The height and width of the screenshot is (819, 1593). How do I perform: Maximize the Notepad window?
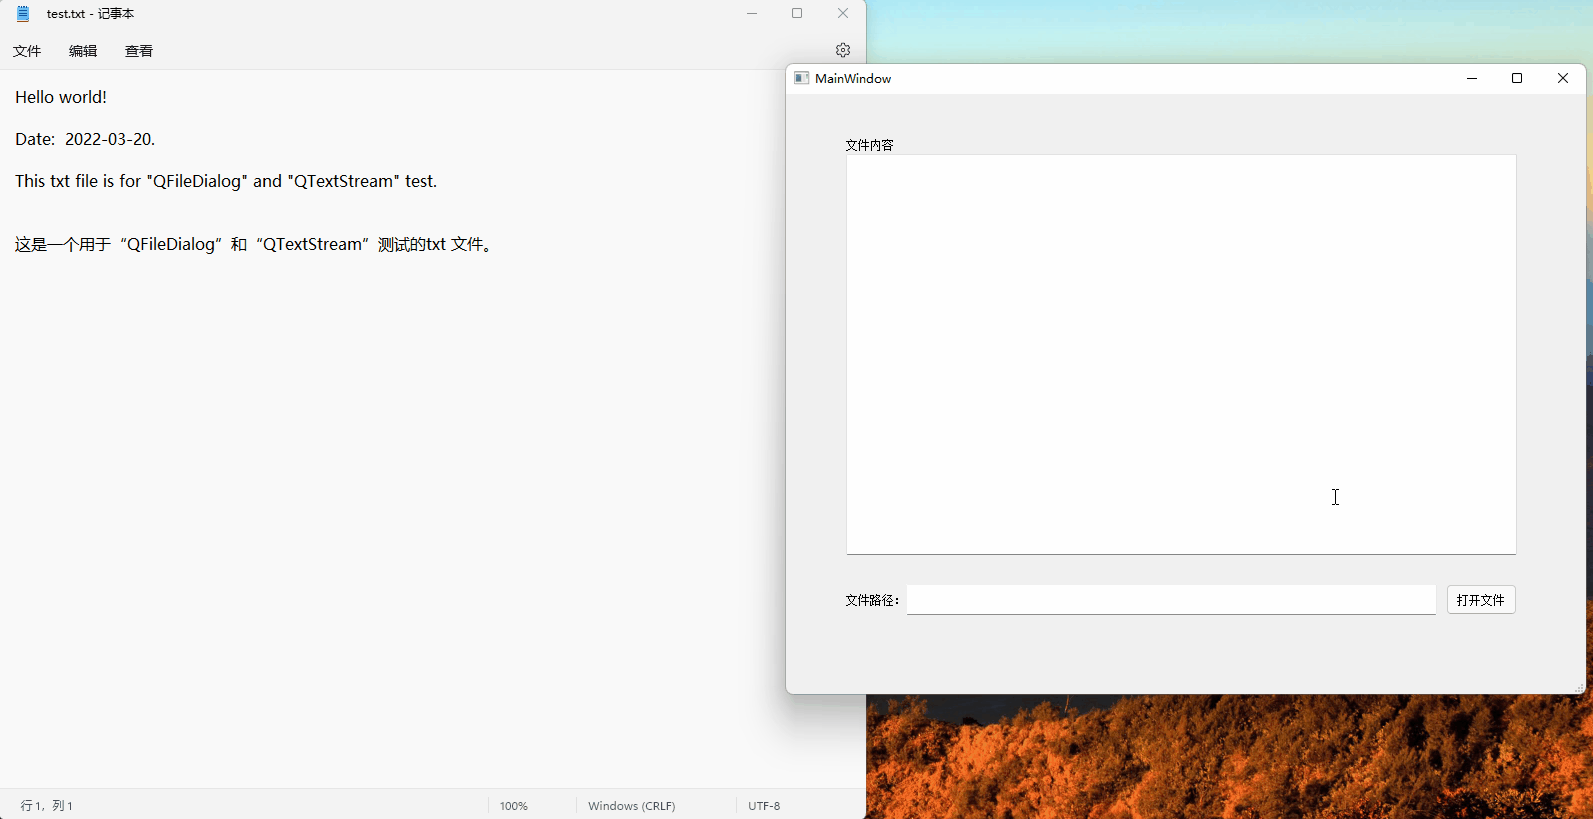tap(797, 14)
